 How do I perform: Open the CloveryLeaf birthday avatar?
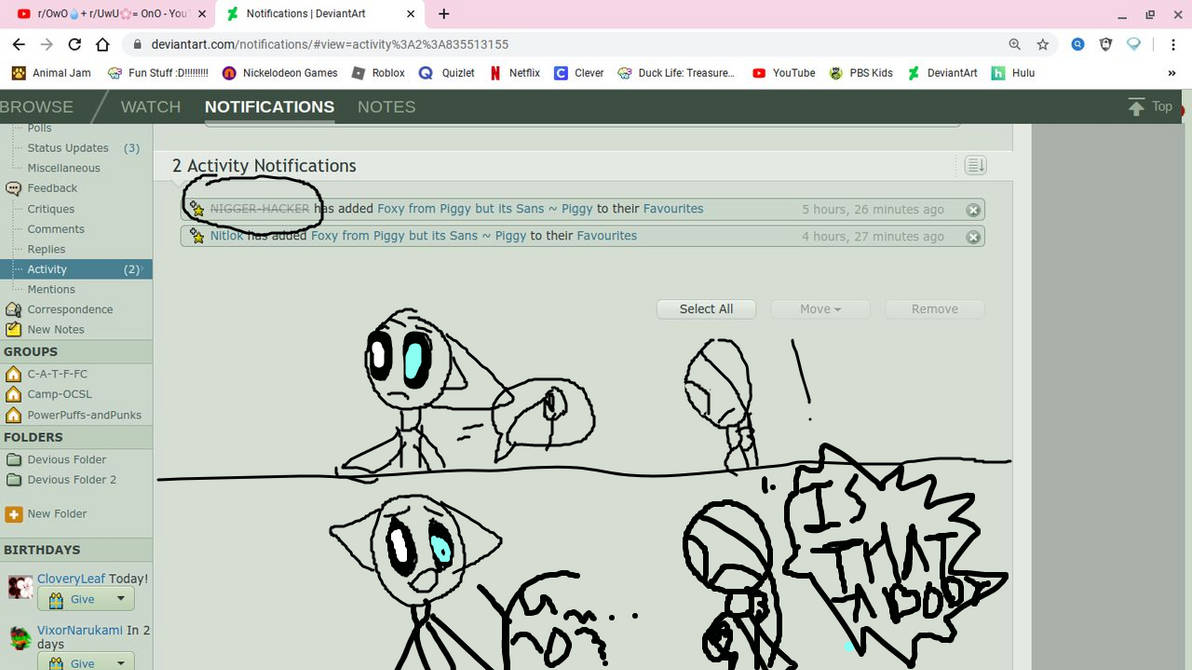coord(20,587)
